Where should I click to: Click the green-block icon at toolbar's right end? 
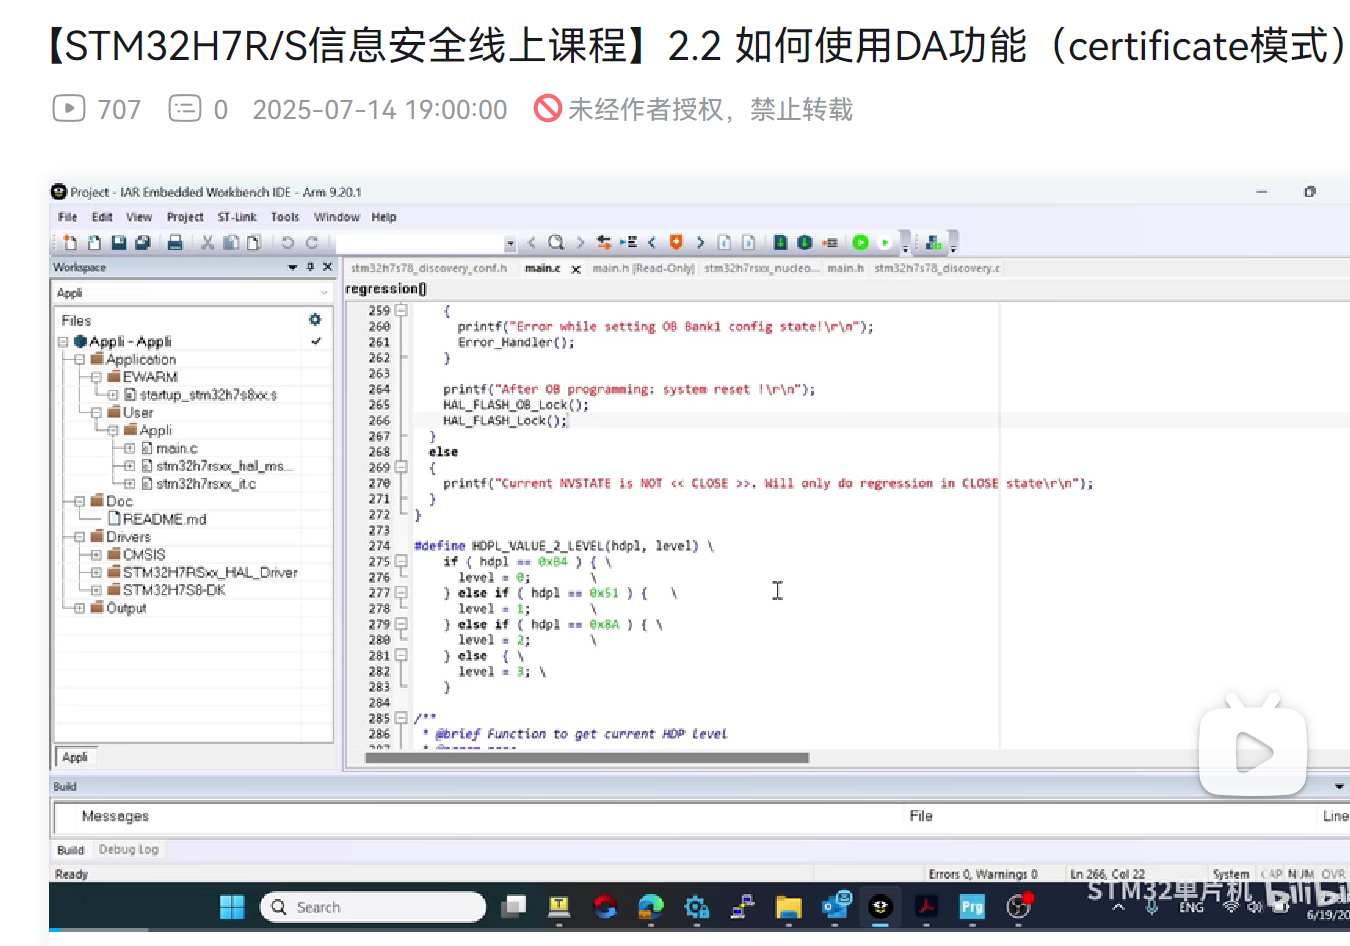pyautogui.click(x=934, y=242)
